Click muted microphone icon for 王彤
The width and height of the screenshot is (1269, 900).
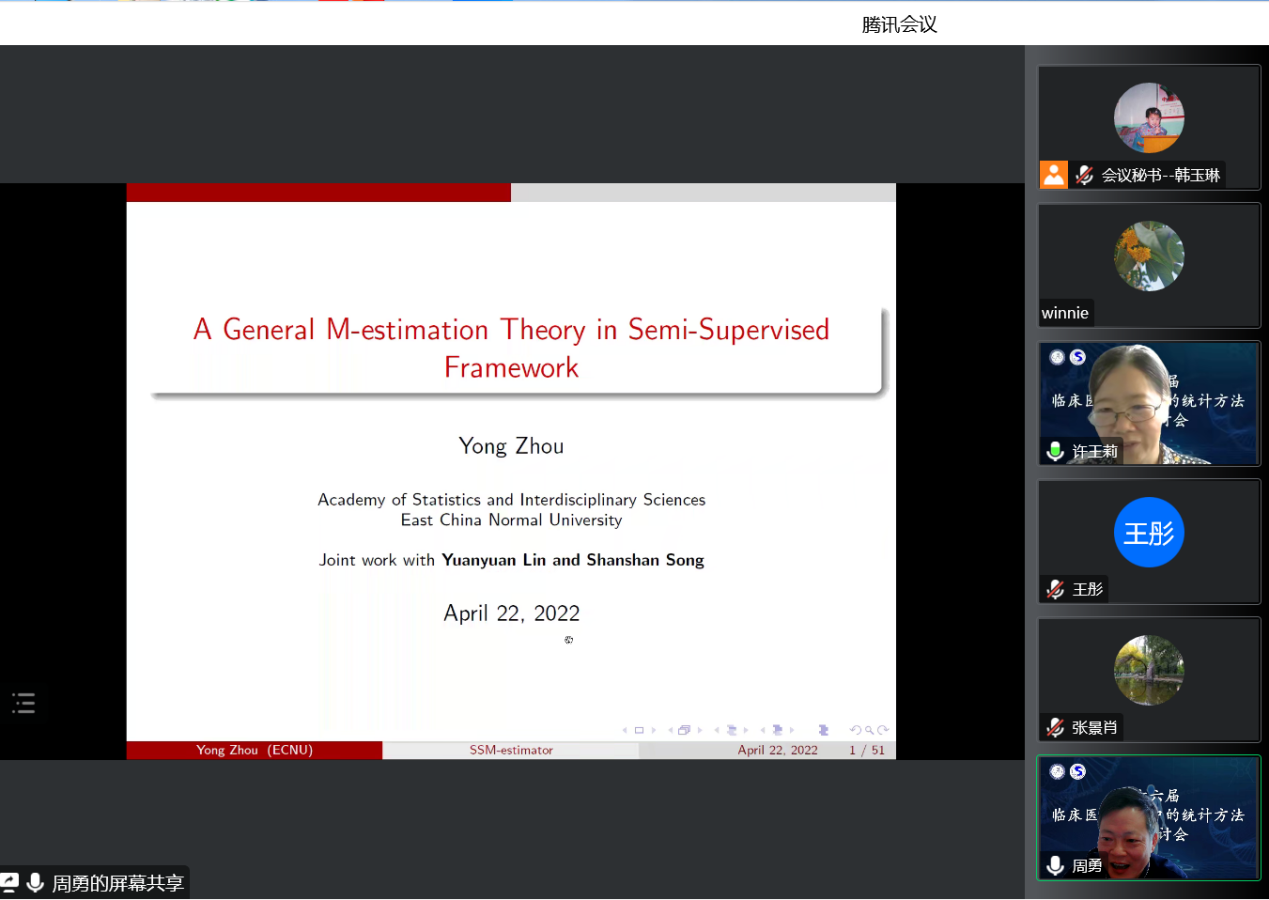(x=1055, y=589)
